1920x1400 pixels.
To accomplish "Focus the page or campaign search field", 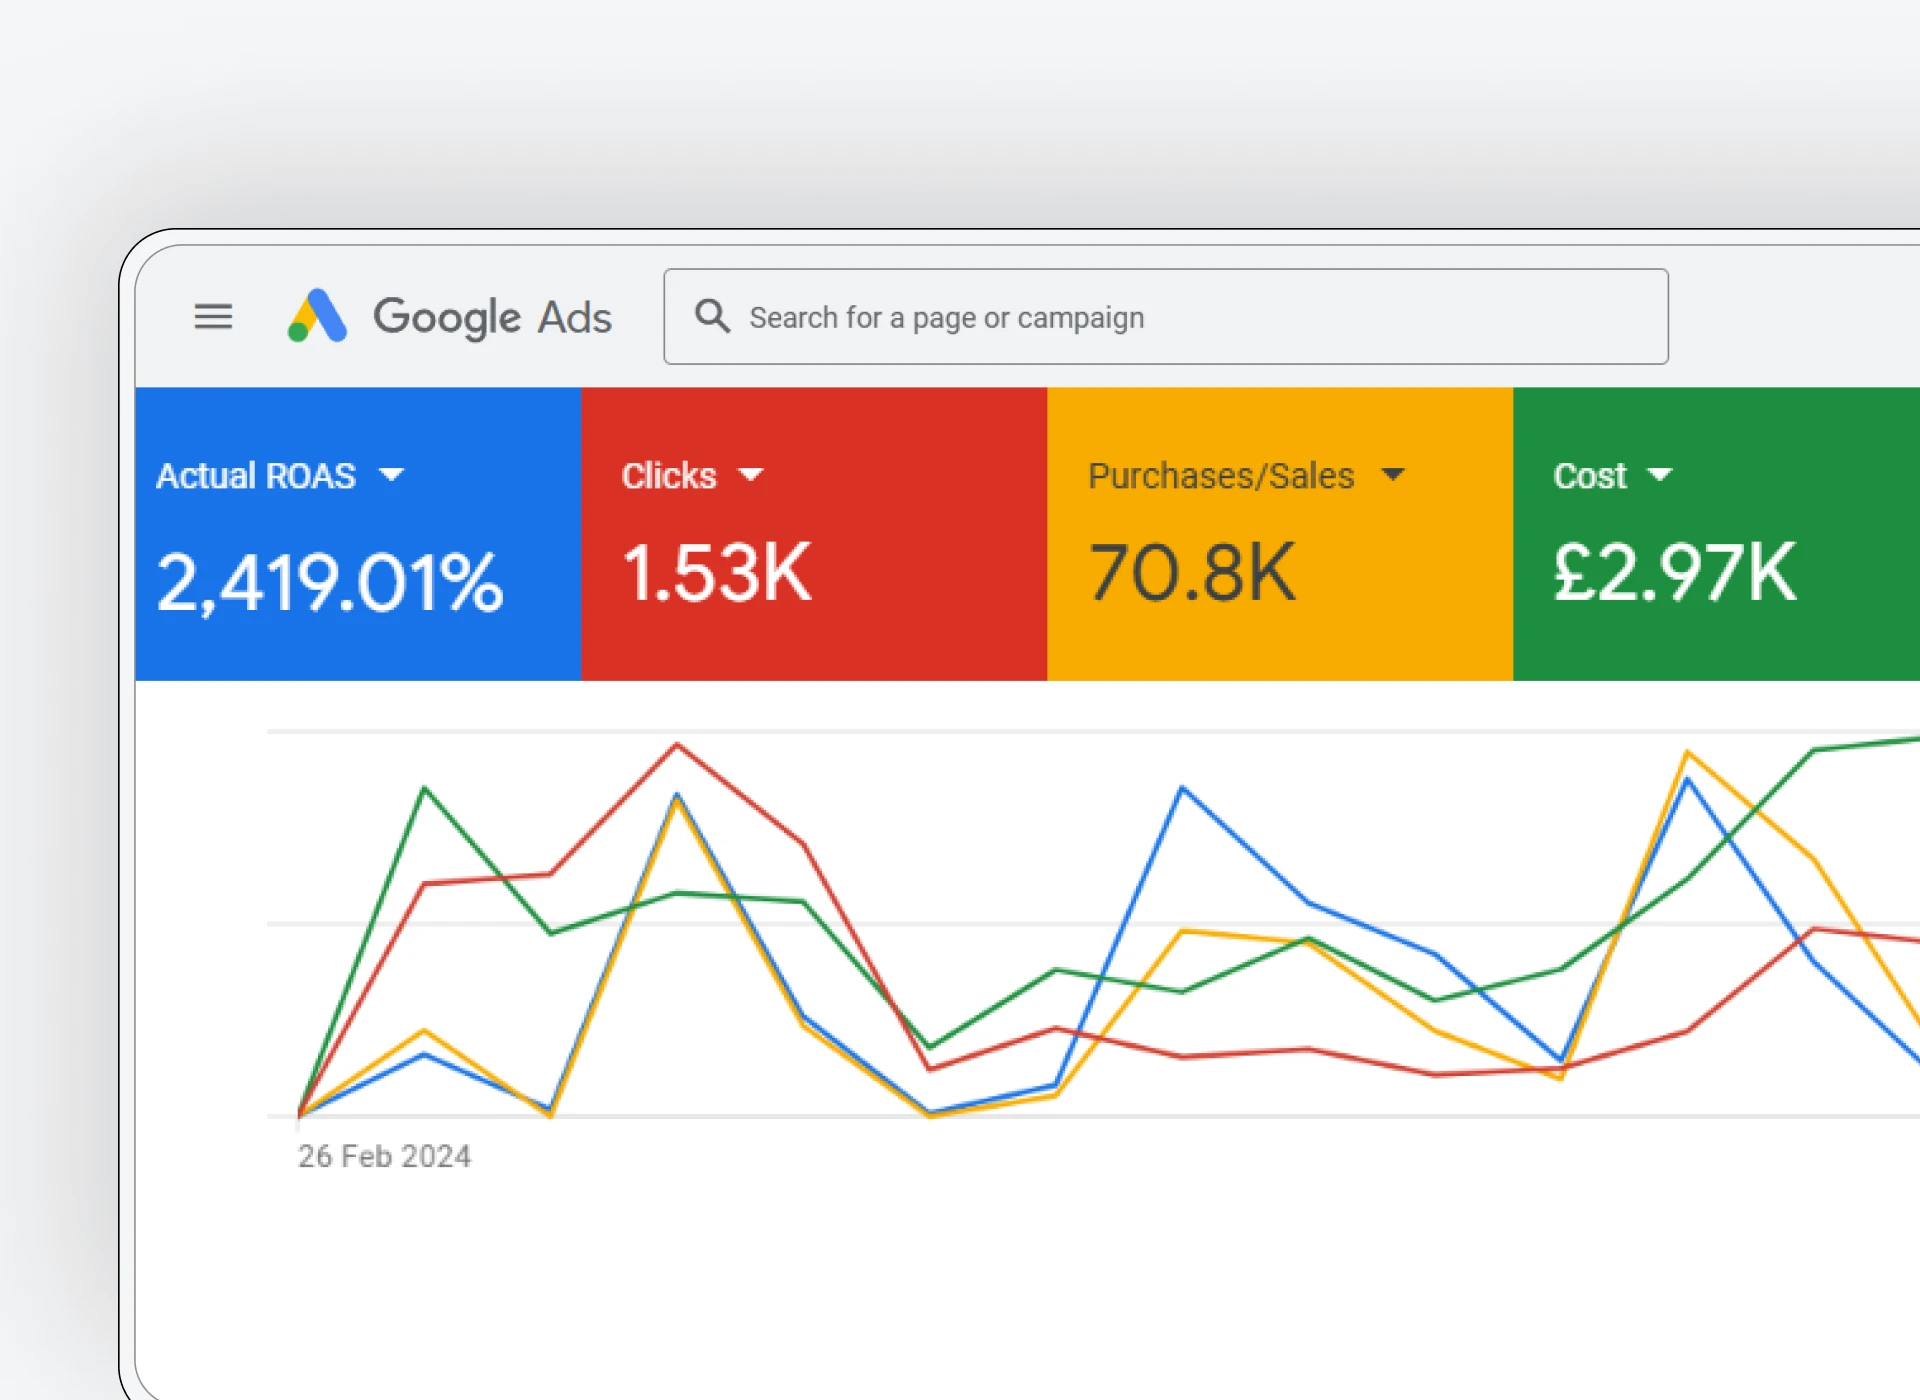I will (x=1165, y=316).
